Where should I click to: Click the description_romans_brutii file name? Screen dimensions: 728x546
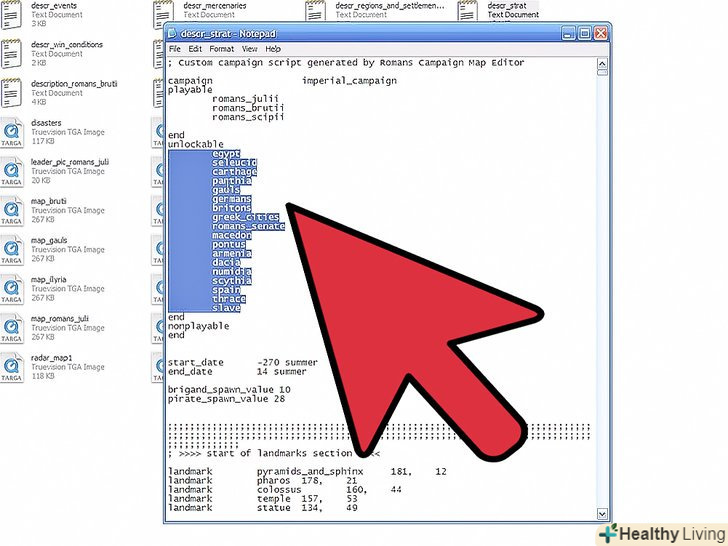pos(74,84)
